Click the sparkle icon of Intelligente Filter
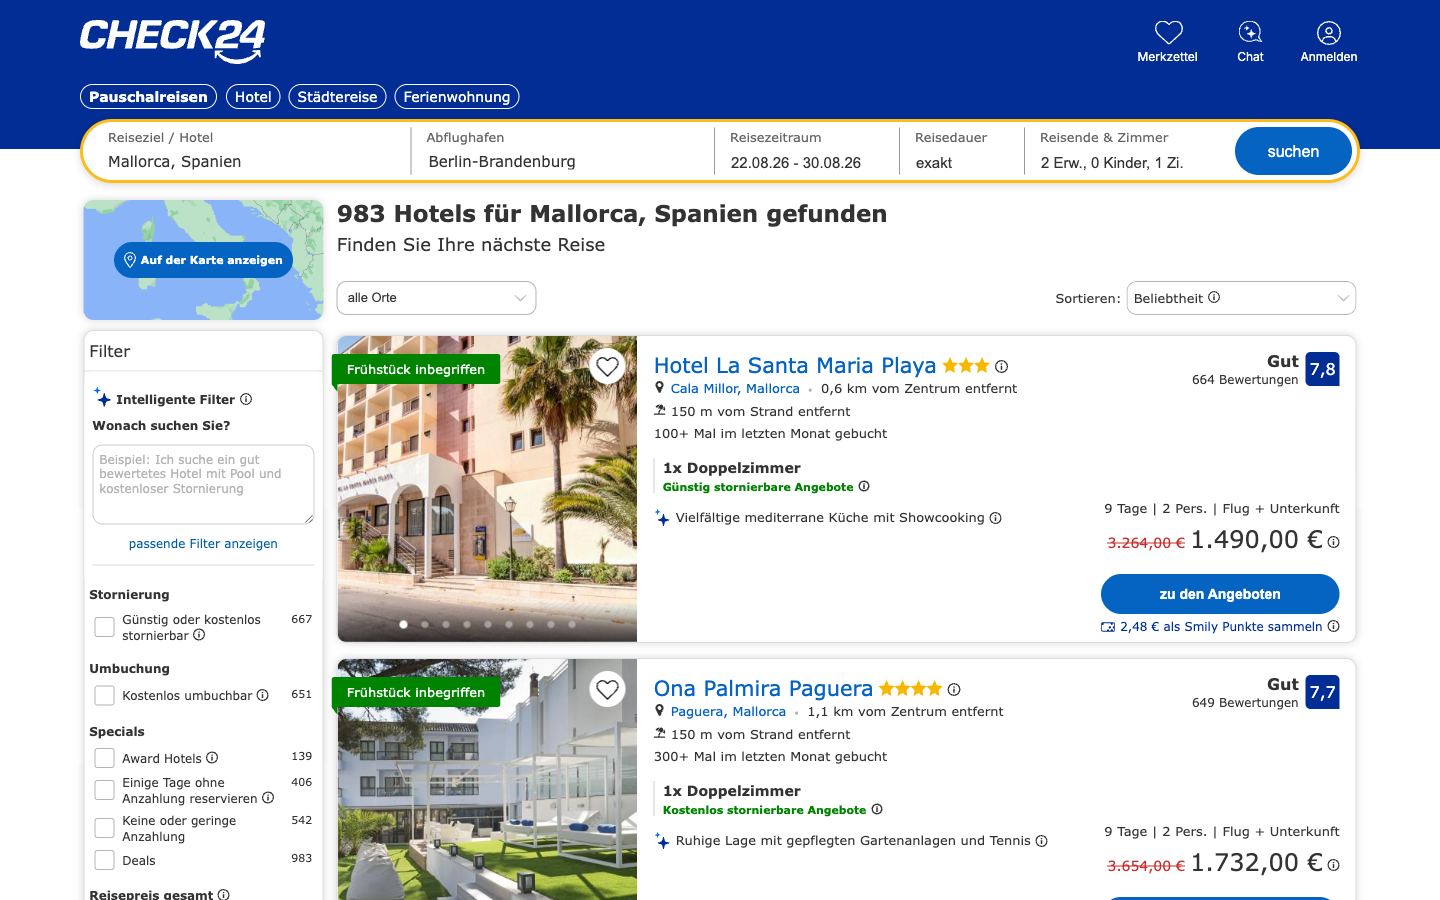 (102, 397)
